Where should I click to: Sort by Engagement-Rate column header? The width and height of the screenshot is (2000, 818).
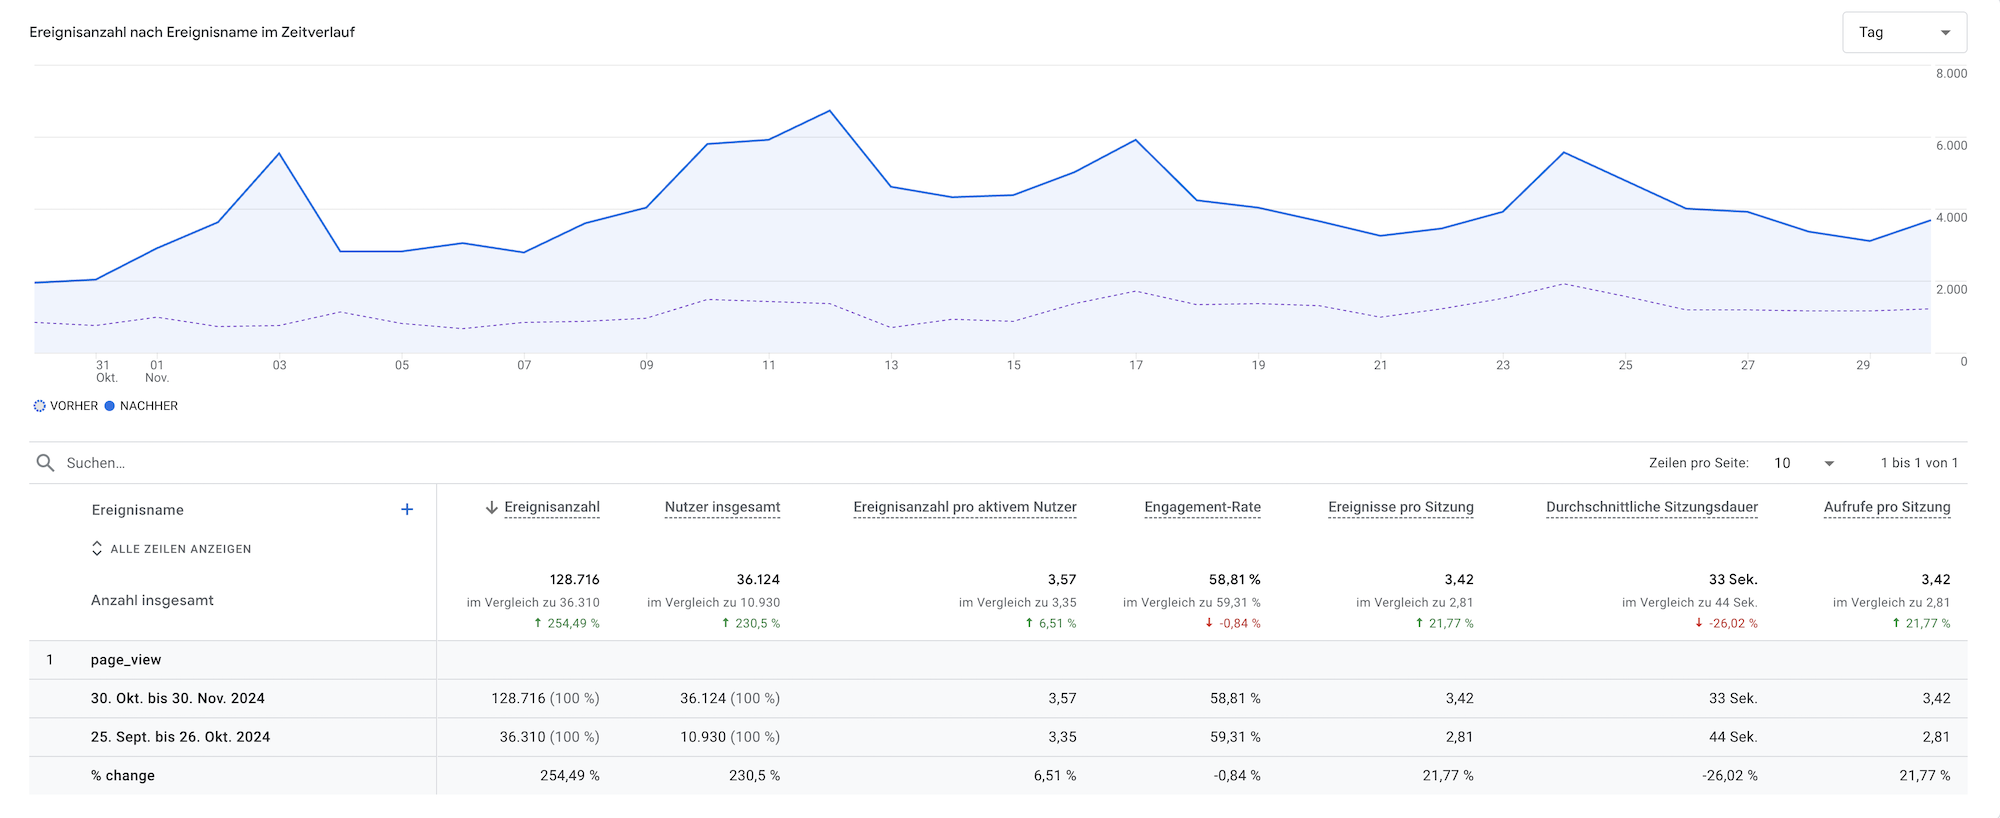1202,507
